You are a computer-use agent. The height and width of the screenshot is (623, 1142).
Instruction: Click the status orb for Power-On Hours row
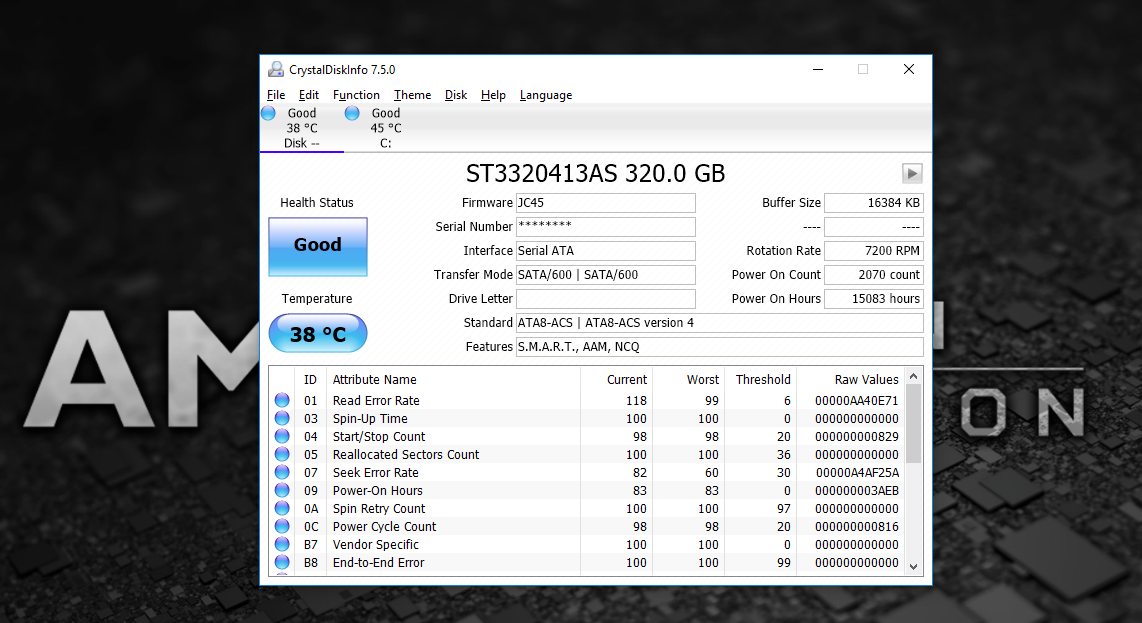(282, 490)
